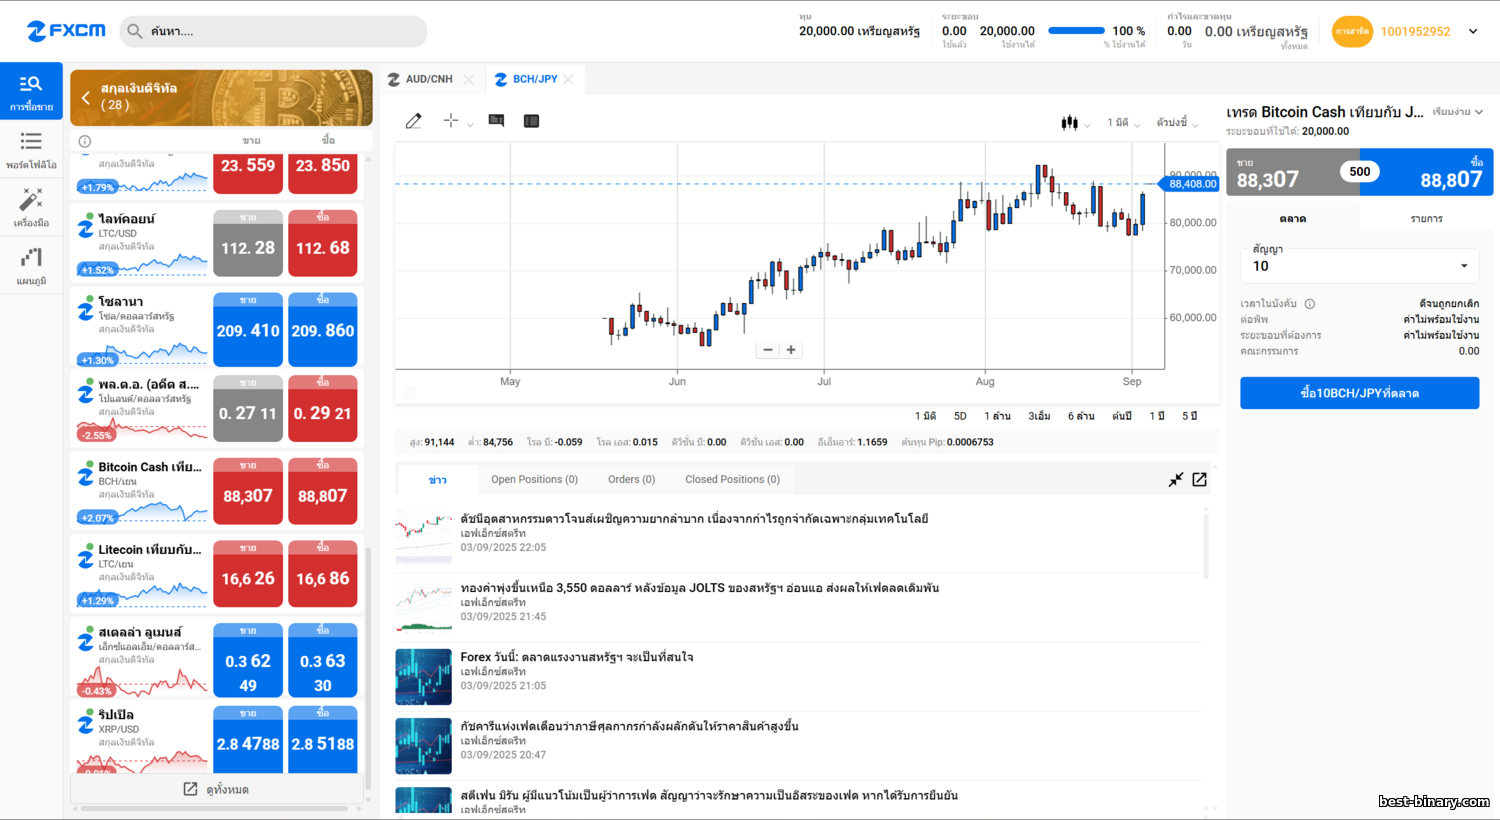Open the chart comment annotation tool
Viewport: 1500px width, 820px height.
point(496,121)
